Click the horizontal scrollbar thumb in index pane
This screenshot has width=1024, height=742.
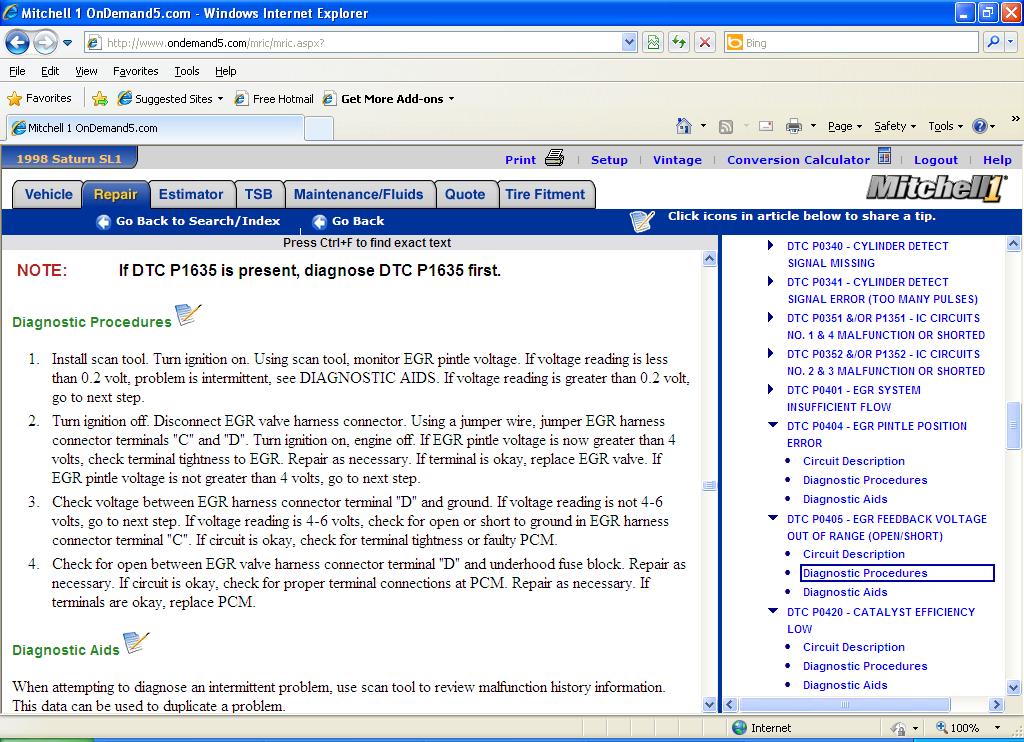(844, 705)
